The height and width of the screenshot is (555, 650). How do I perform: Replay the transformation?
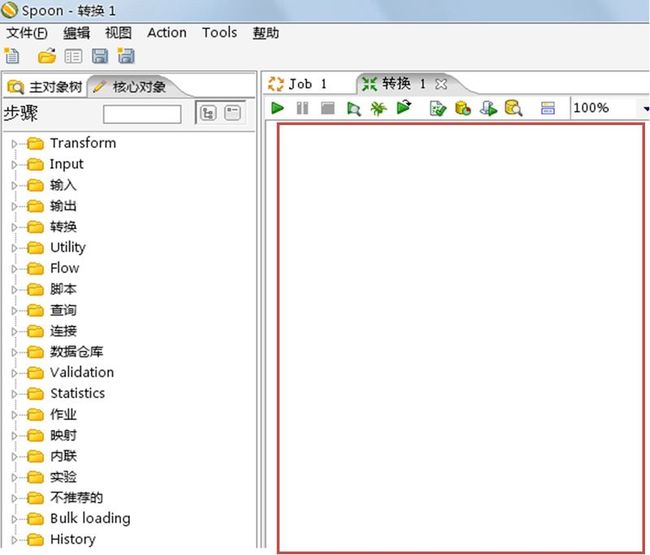404,107
